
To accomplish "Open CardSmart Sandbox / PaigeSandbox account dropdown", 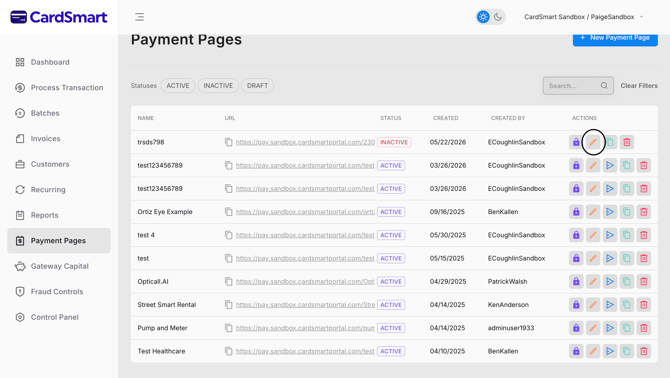I will [x=584, y=17].
